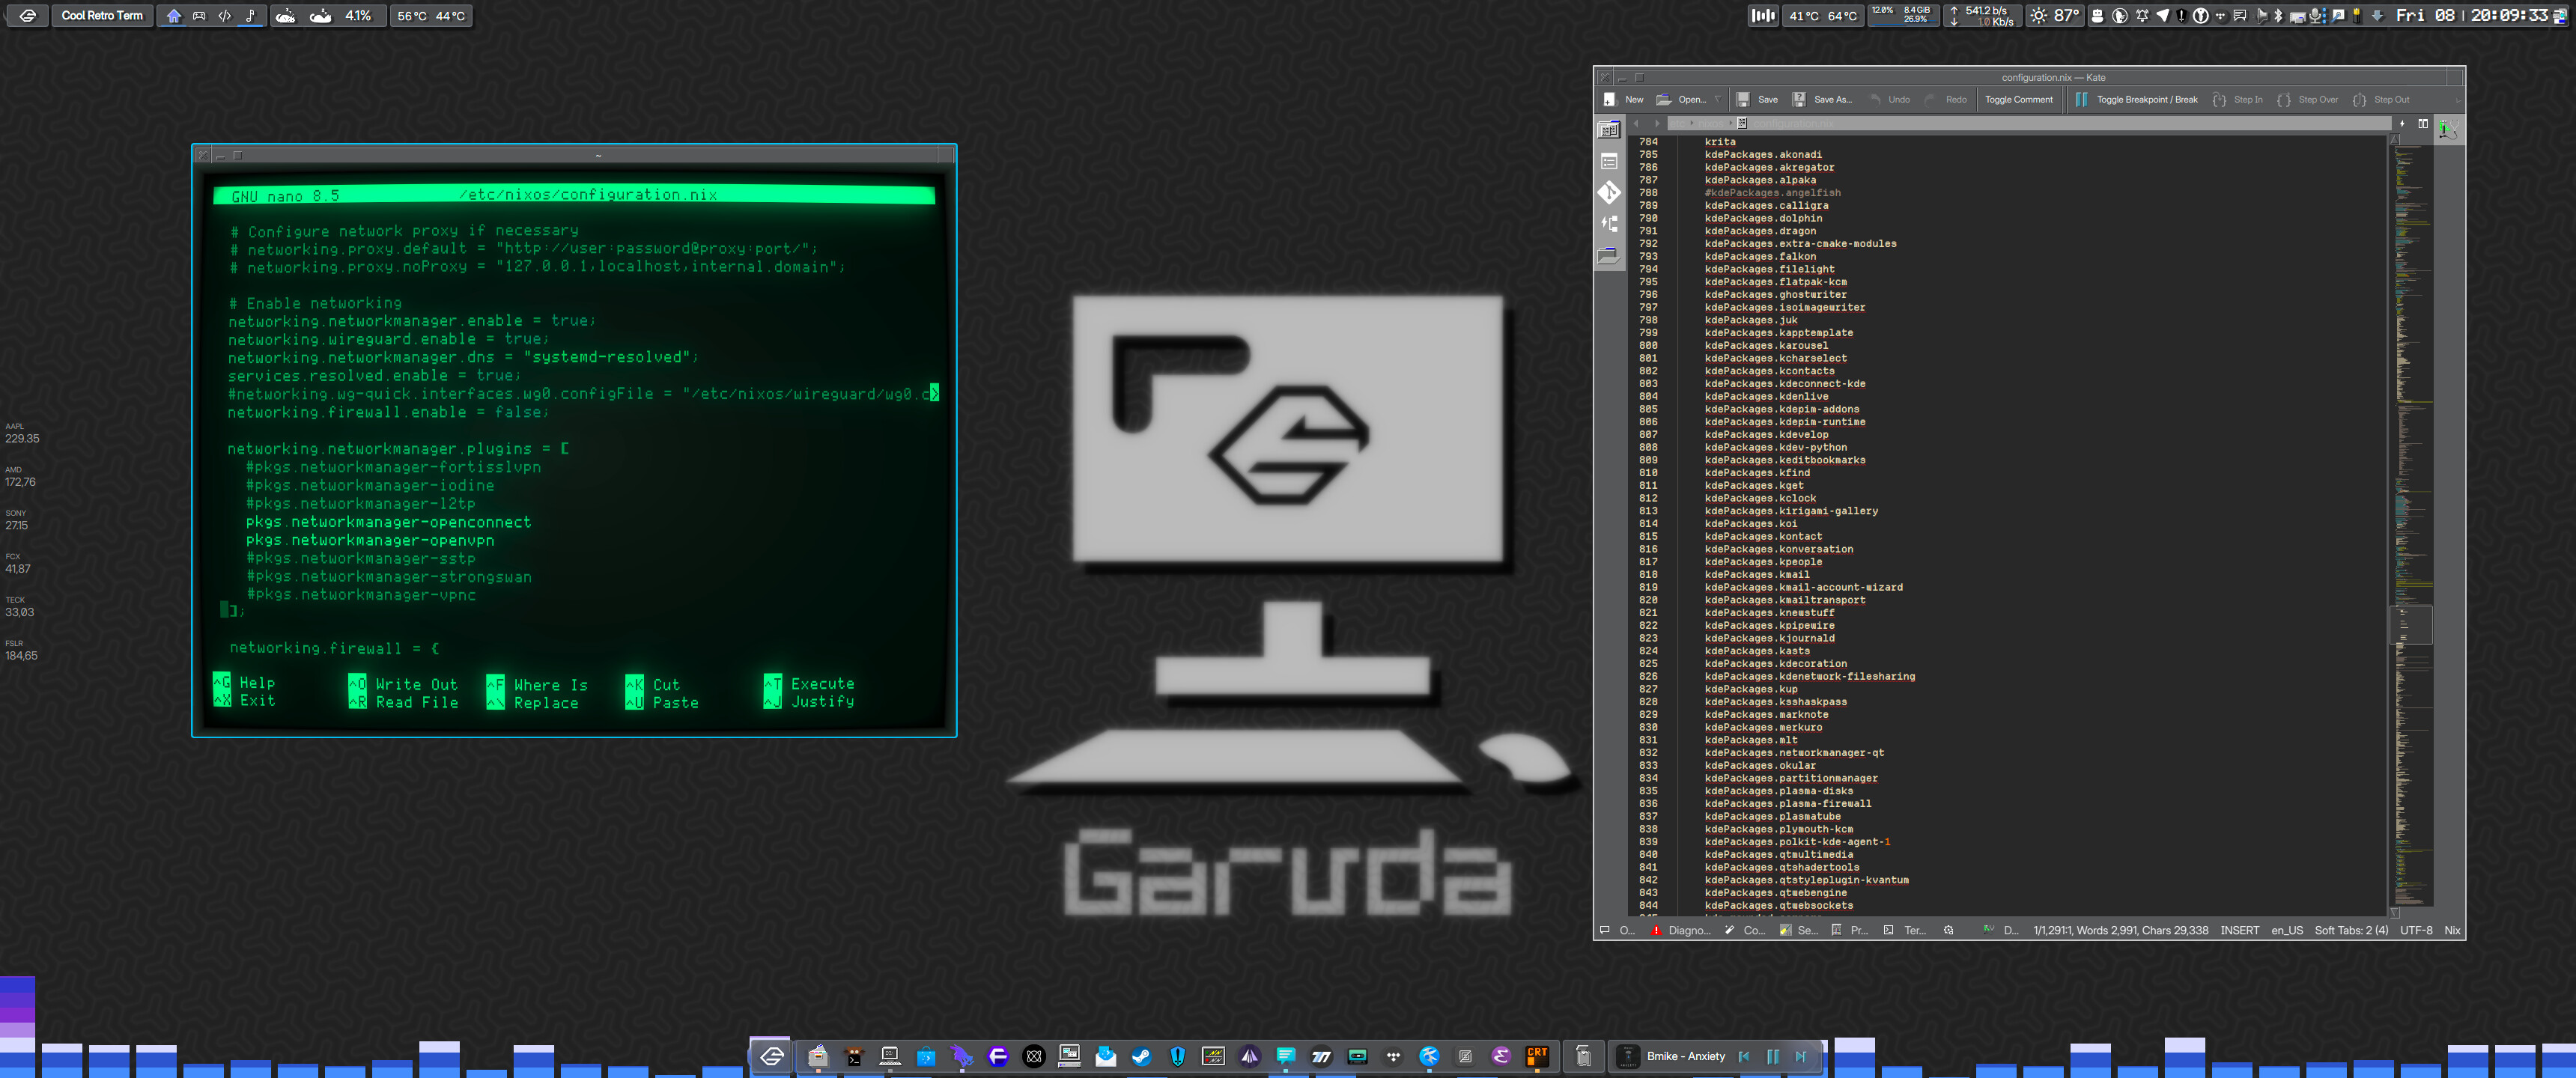Expand the Open recent files dropdown arrow
Screen dimensions: 2576x1078
point(1718,100)
